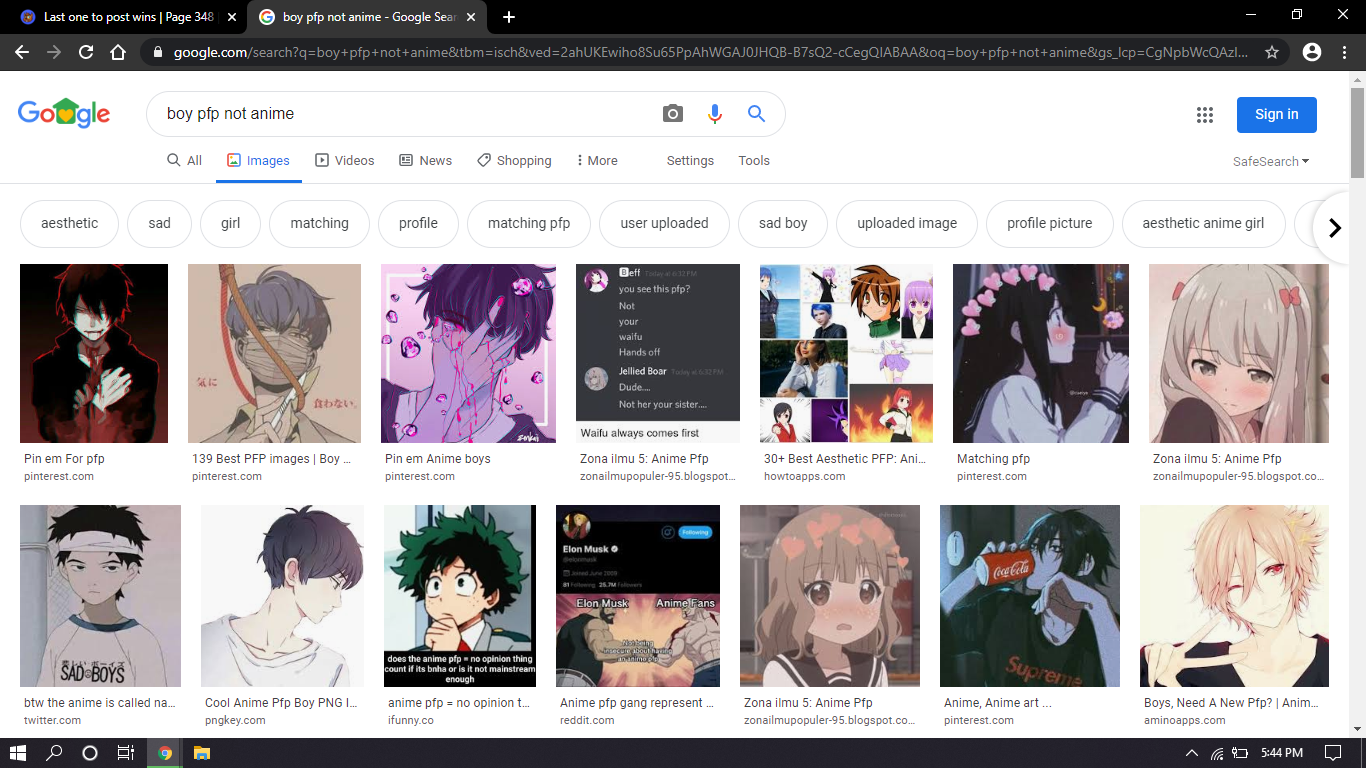Screen dimensions: 1366x768
Task: Filter by 'aesthetic anime girl' chip
Action: [1203, 224]
